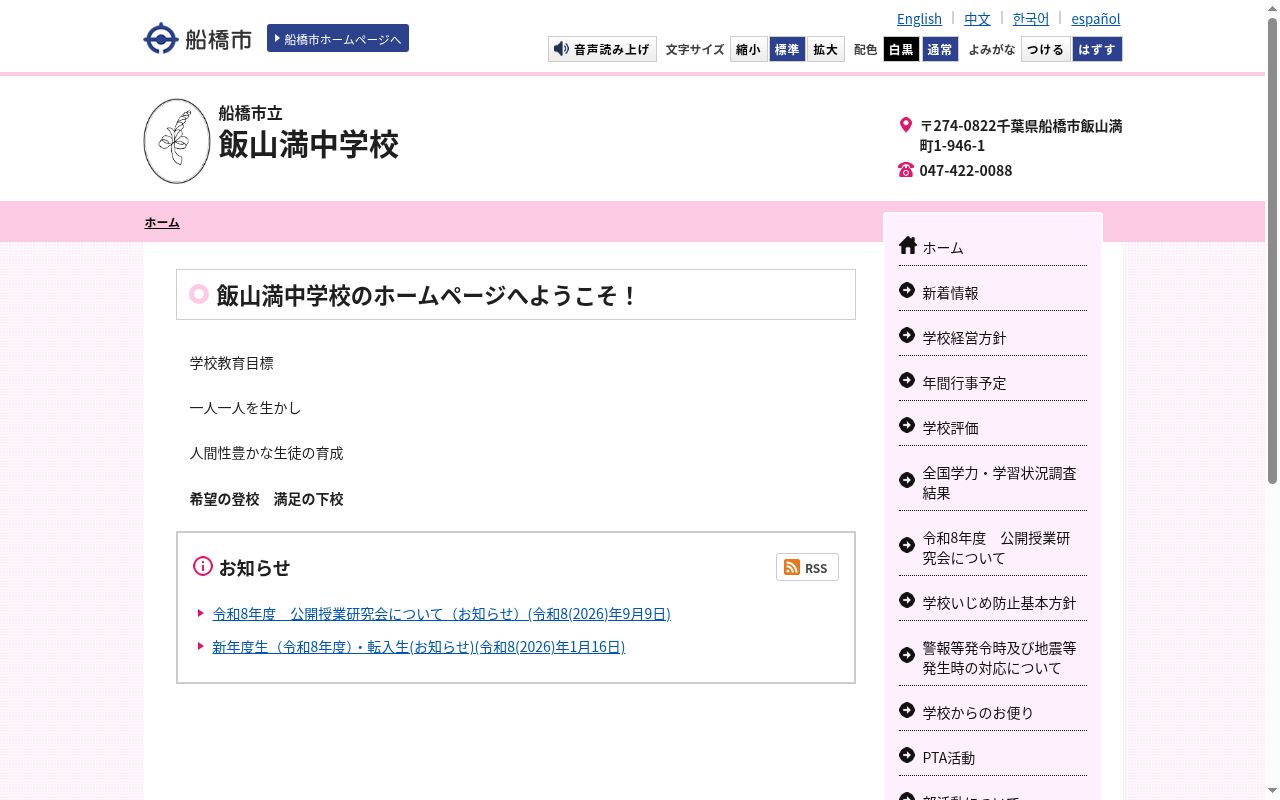Open 学校いじめ防止基本方針 menu item
The height and width of the screenshot is (800, 1280).
point(999,602)
